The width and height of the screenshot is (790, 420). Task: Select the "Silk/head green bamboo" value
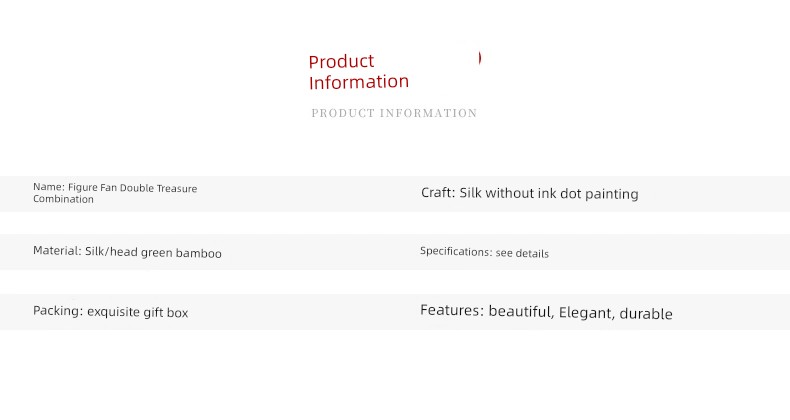(x=153, y=253)
